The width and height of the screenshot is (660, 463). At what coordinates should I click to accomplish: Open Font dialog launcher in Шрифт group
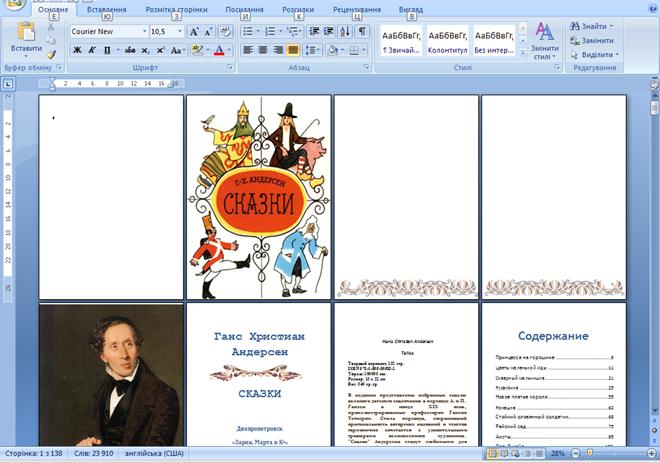[230, 67]
